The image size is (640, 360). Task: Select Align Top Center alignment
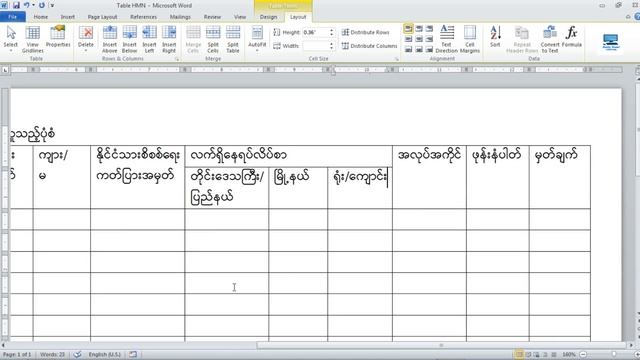point(419,29)
